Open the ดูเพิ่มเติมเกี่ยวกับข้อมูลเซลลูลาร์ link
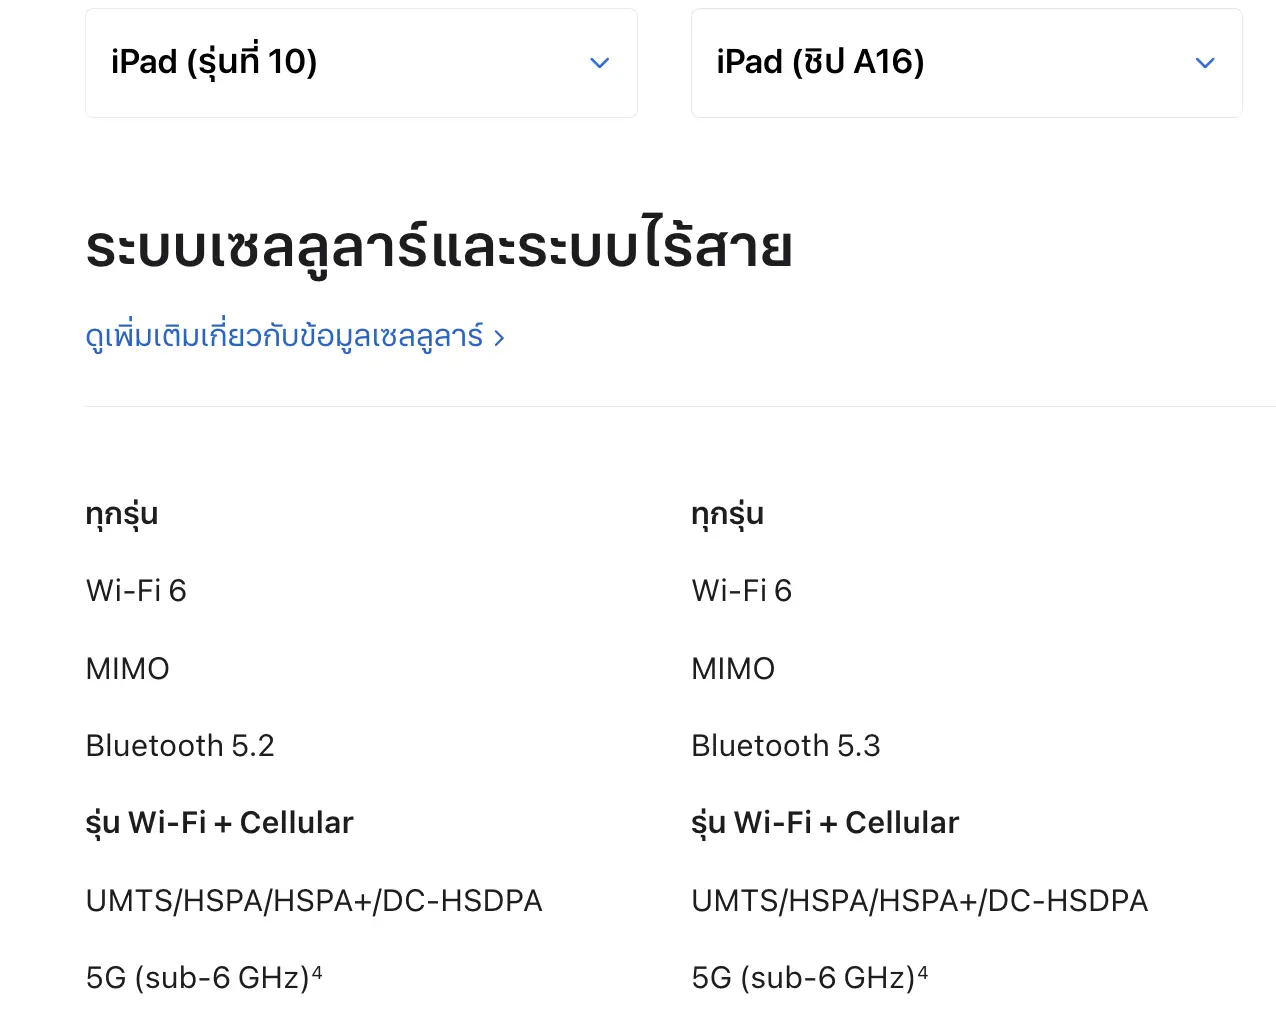The height and width of the screenshot is (1014, 1276). tap(295, 337)
